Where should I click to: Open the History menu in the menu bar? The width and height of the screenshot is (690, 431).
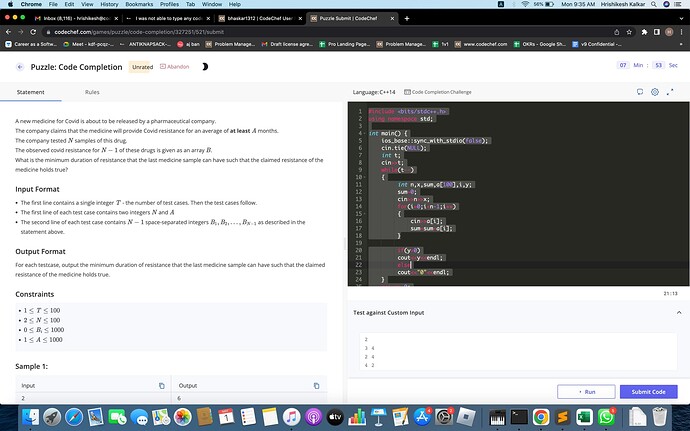(109, 4)
